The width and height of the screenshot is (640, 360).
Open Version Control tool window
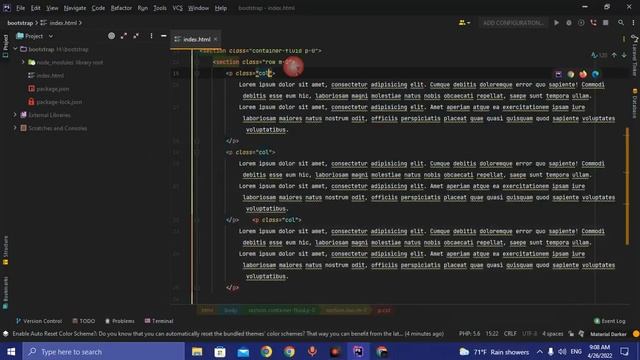tap(39, 321)
